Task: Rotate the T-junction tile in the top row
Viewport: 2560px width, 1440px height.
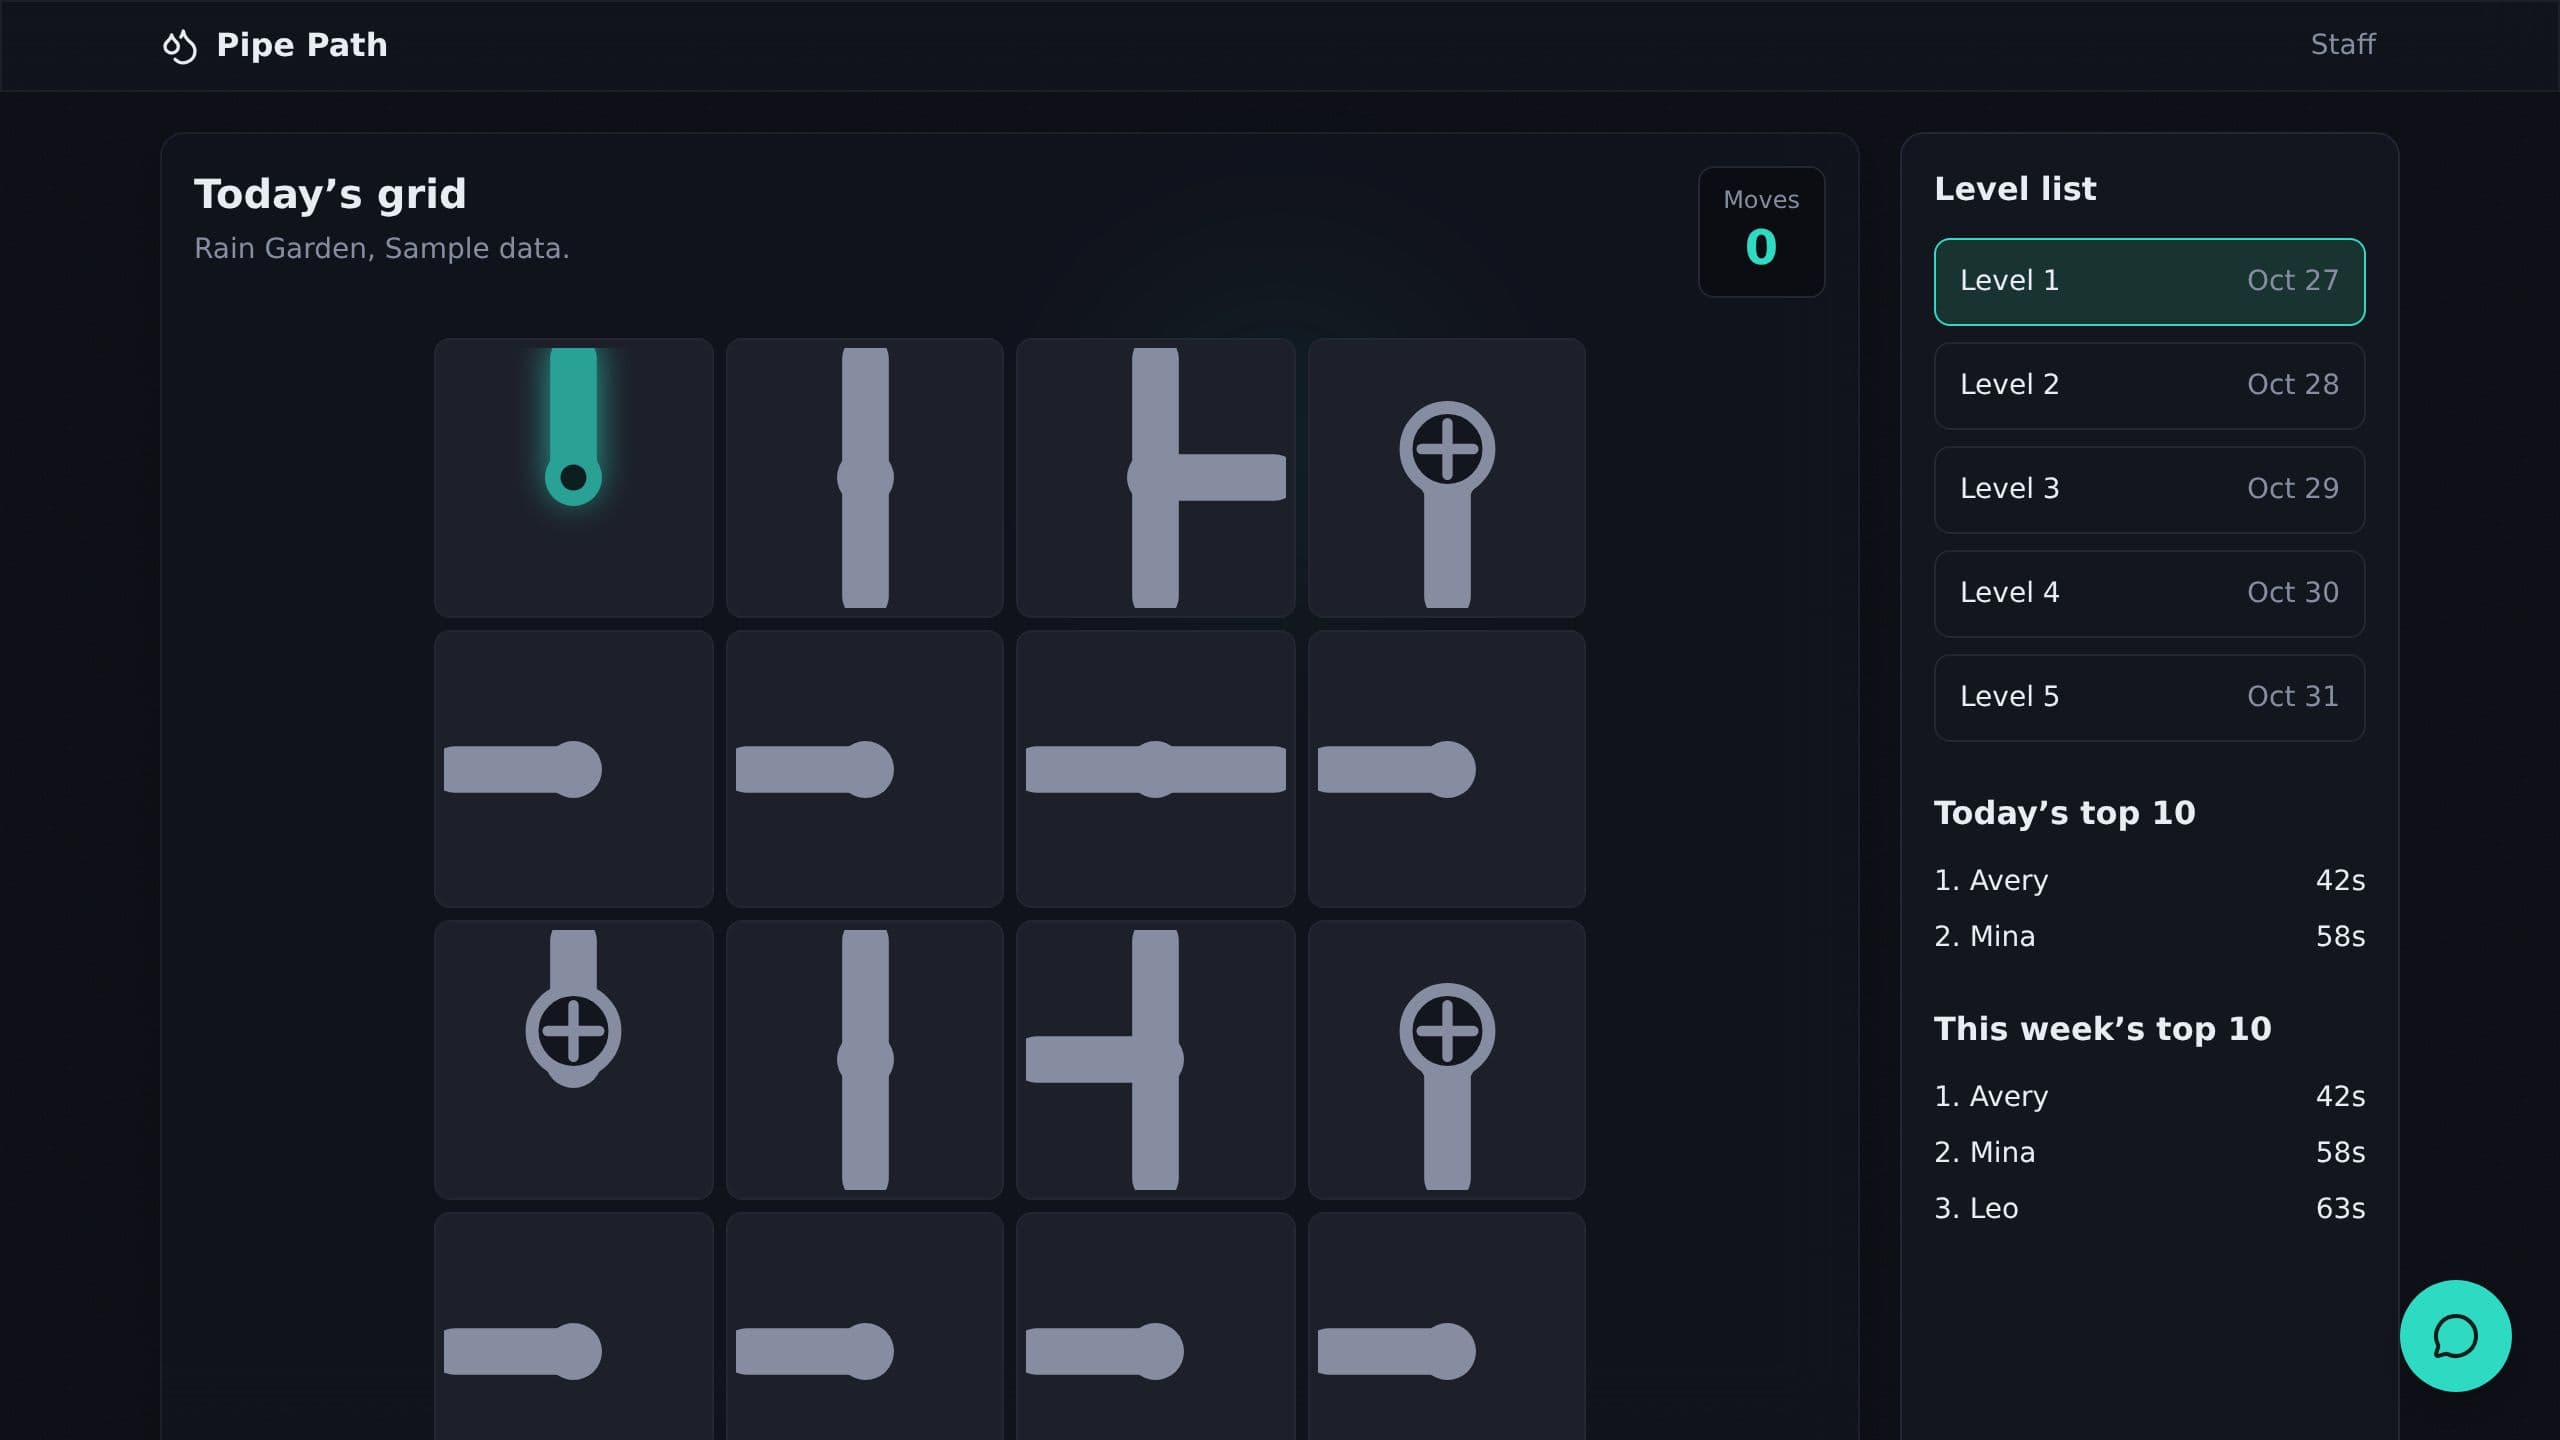Action: [1155, 477]
